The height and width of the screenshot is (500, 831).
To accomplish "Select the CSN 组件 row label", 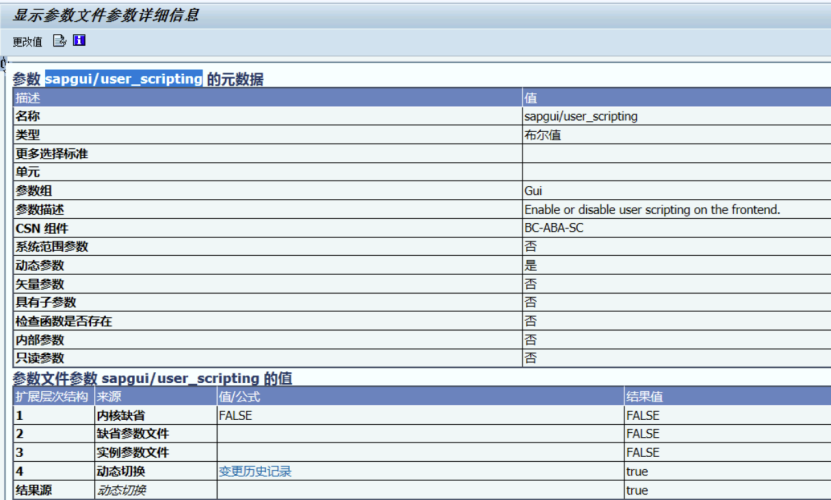I will coord(42,229).
